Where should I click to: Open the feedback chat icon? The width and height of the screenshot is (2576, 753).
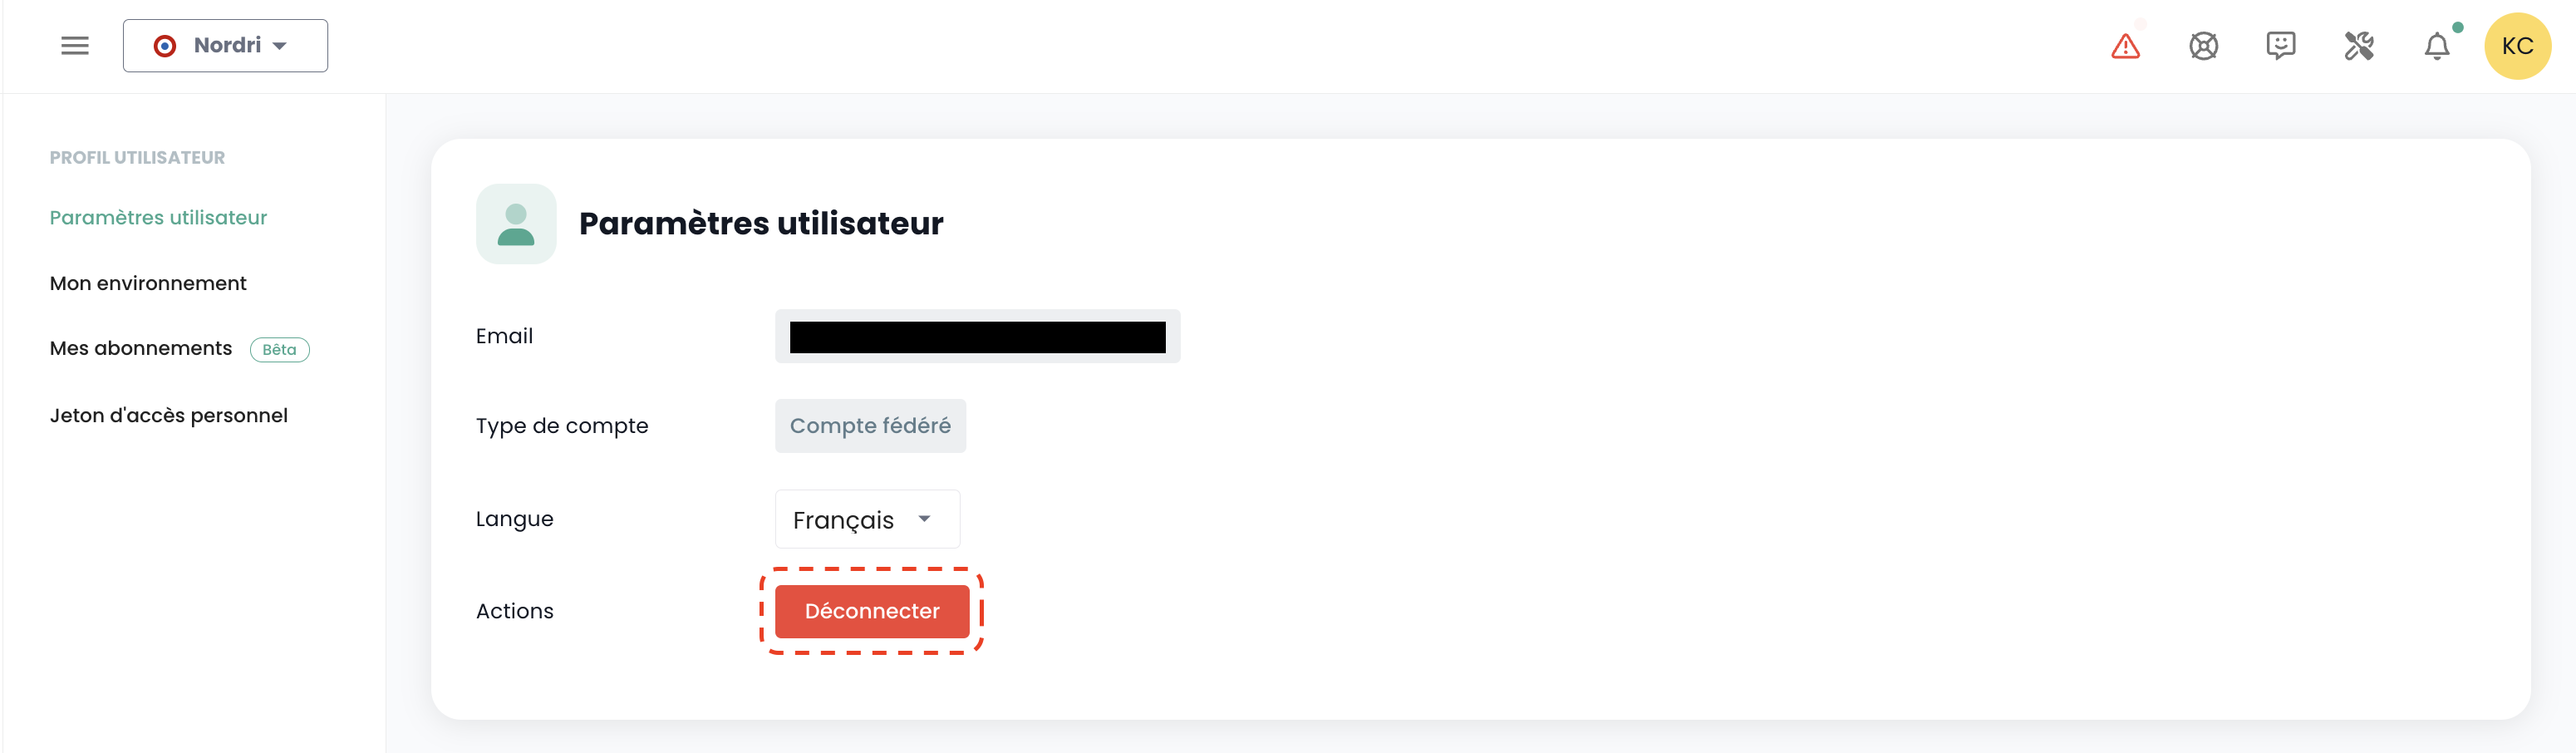tap(2280, 46)
